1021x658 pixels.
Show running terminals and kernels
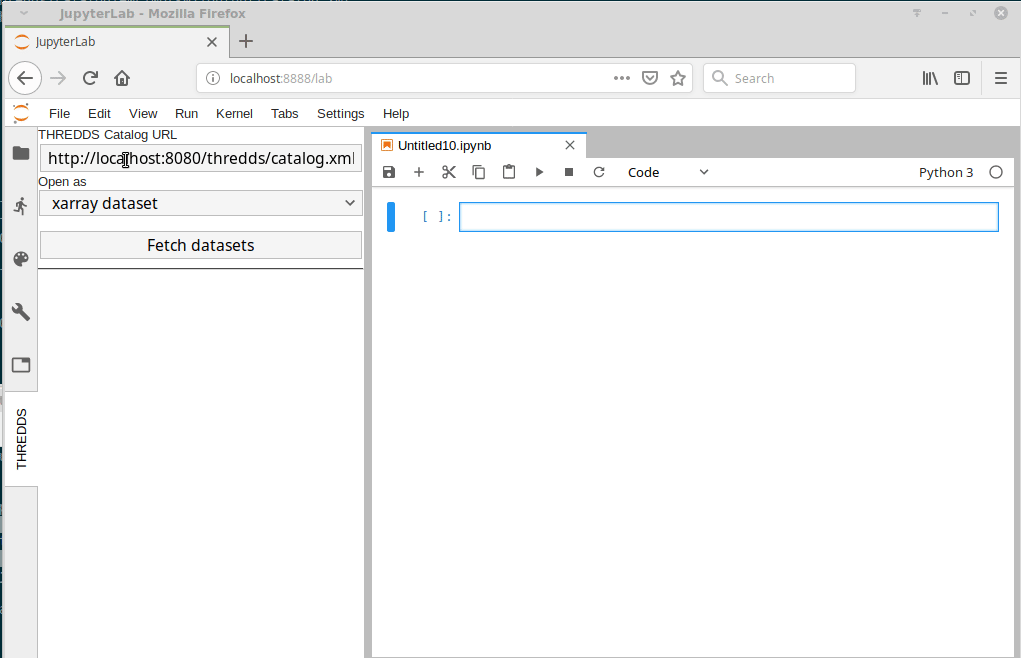20,206
